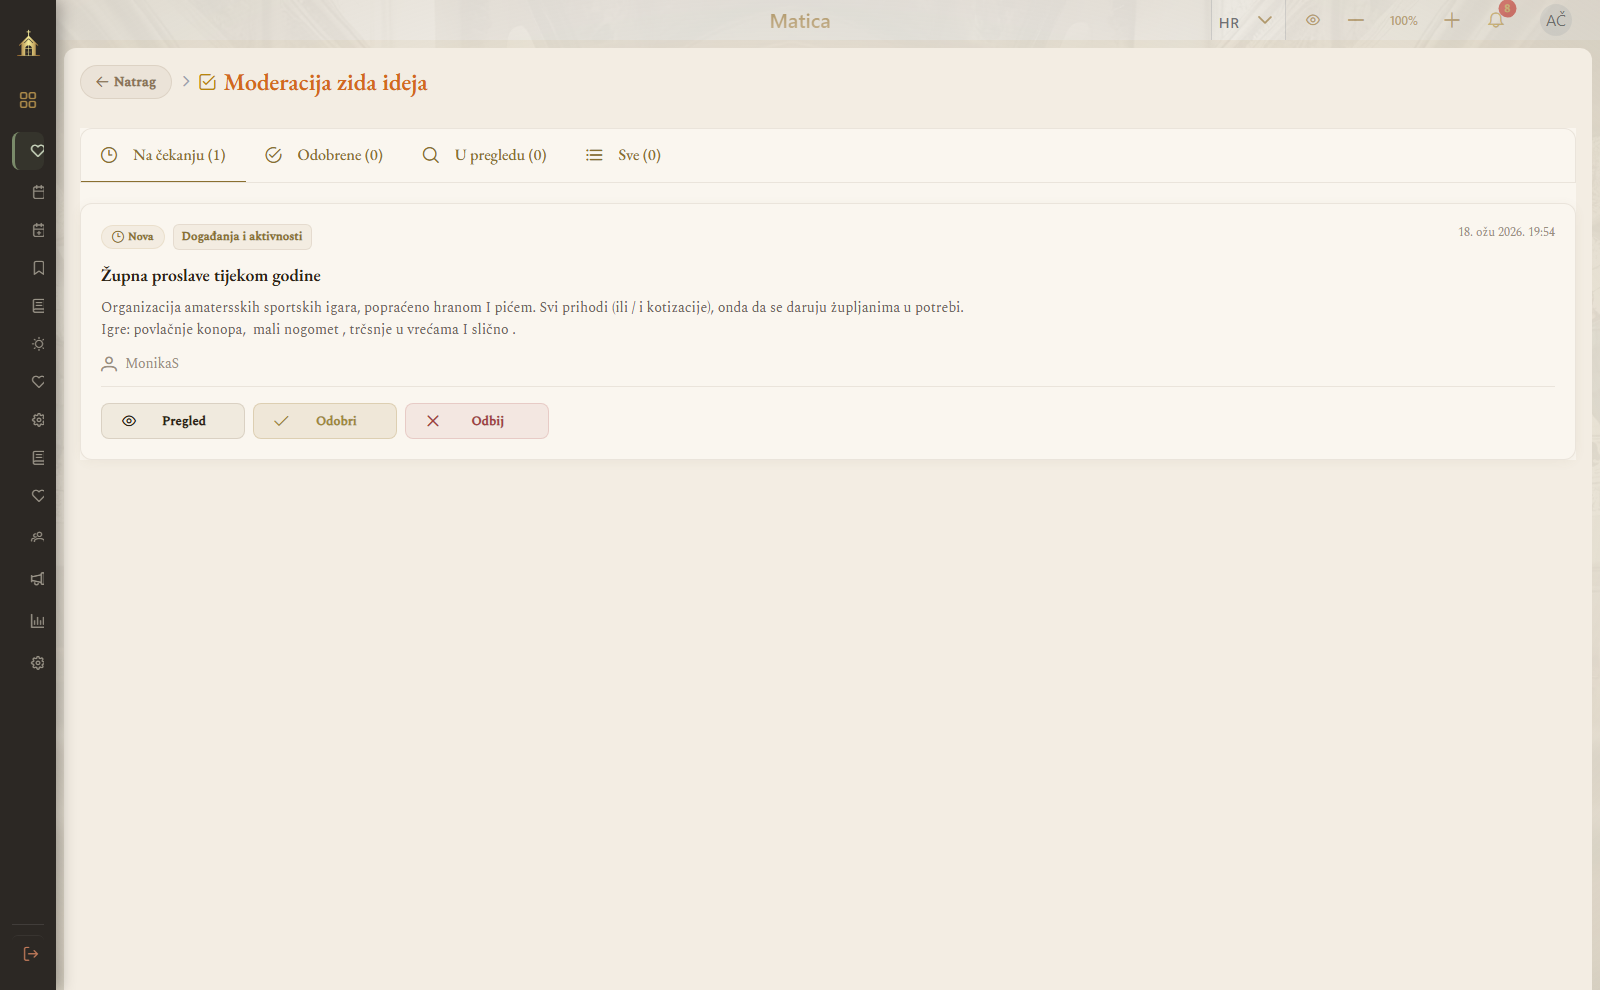The width and height of the screenshot is (1600, 990).
Task: Open the notifications bell icon
Action: (x=1496, y=20)
